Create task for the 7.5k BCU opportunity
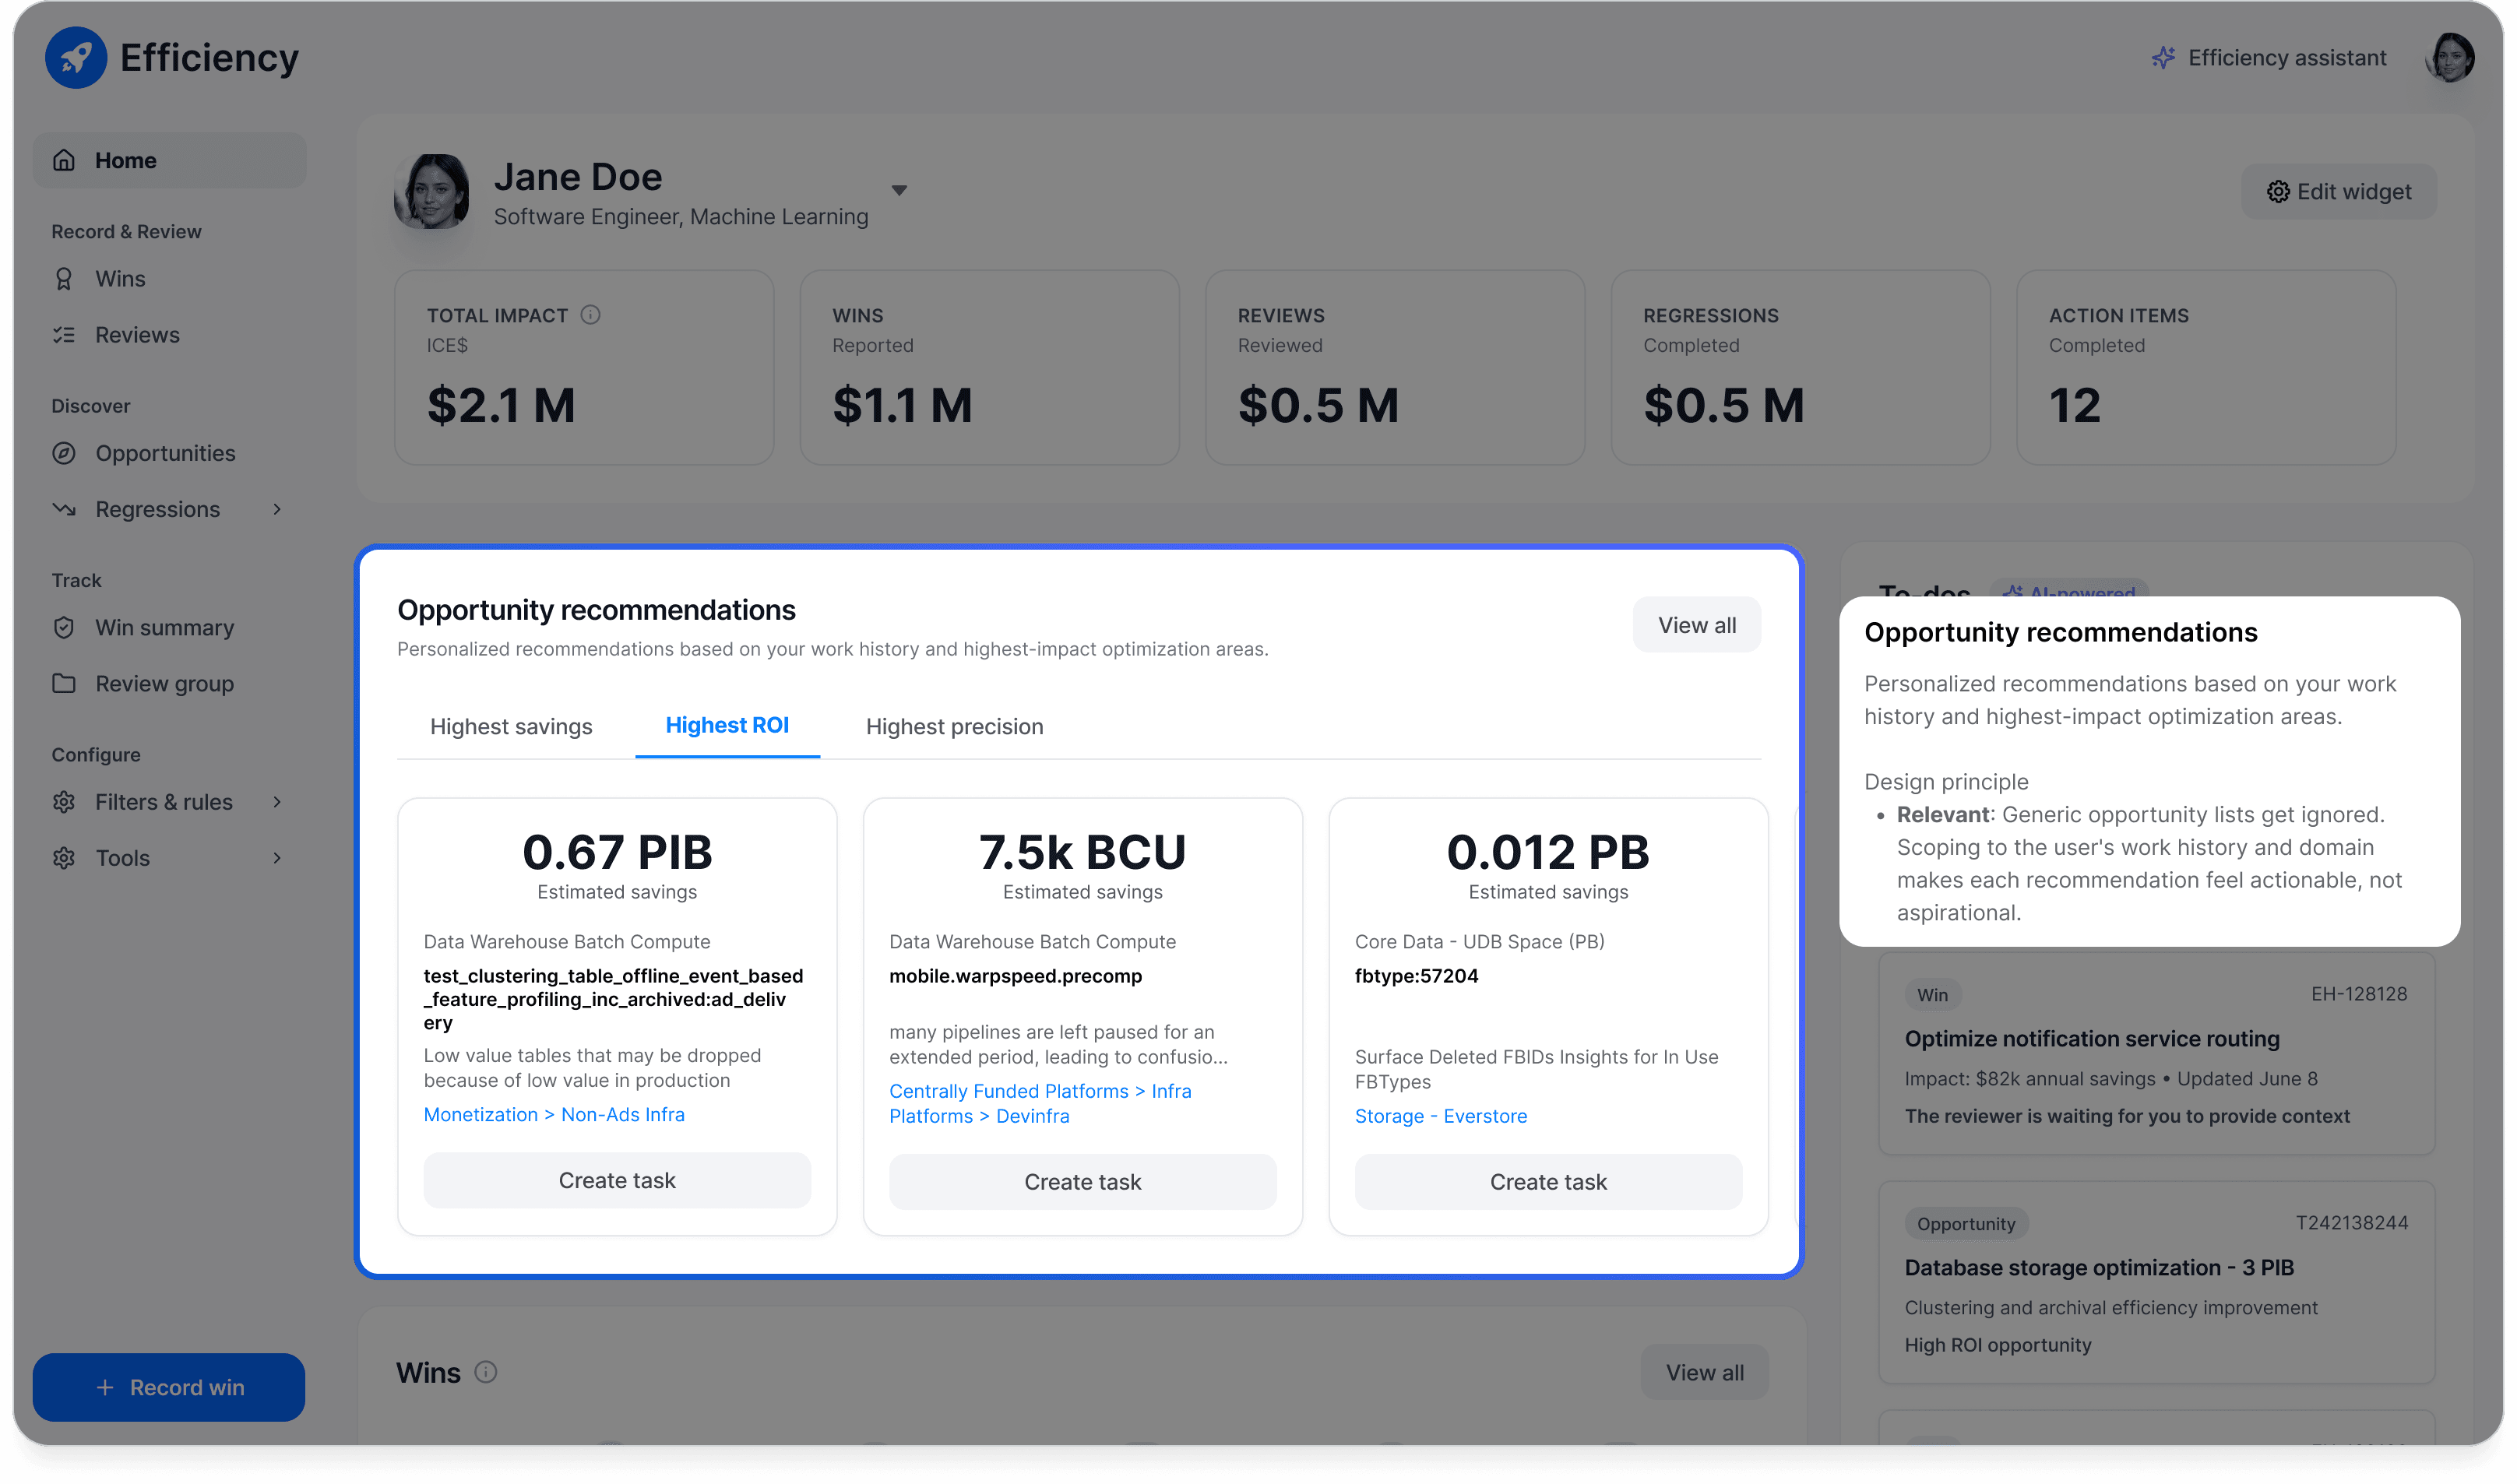Viewport: 2517px width, 1484px height. pos(1082,1183)
